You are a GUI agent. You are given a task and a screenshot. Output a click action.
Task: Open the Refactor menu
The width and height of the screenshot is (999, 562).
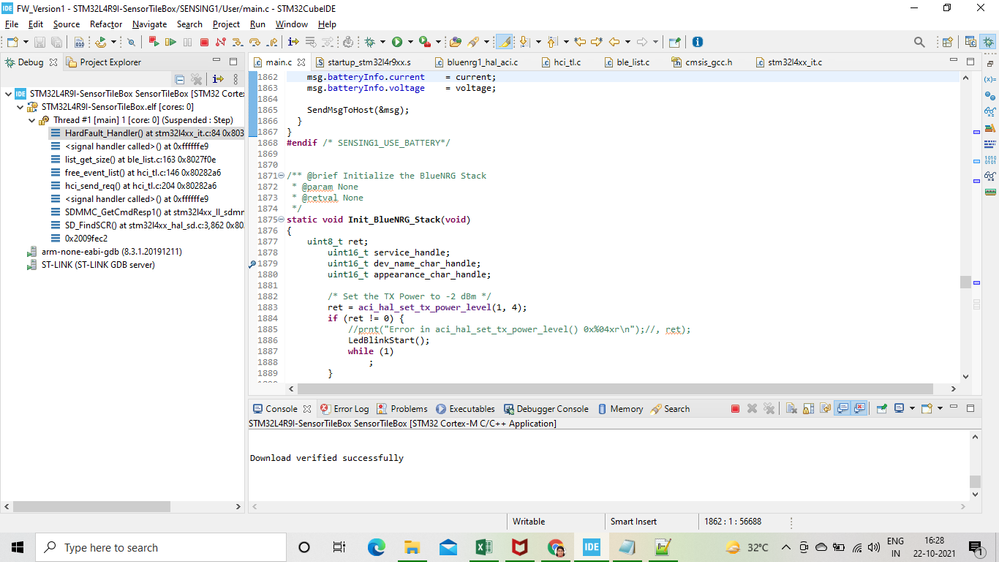click(x=106, y=24)
